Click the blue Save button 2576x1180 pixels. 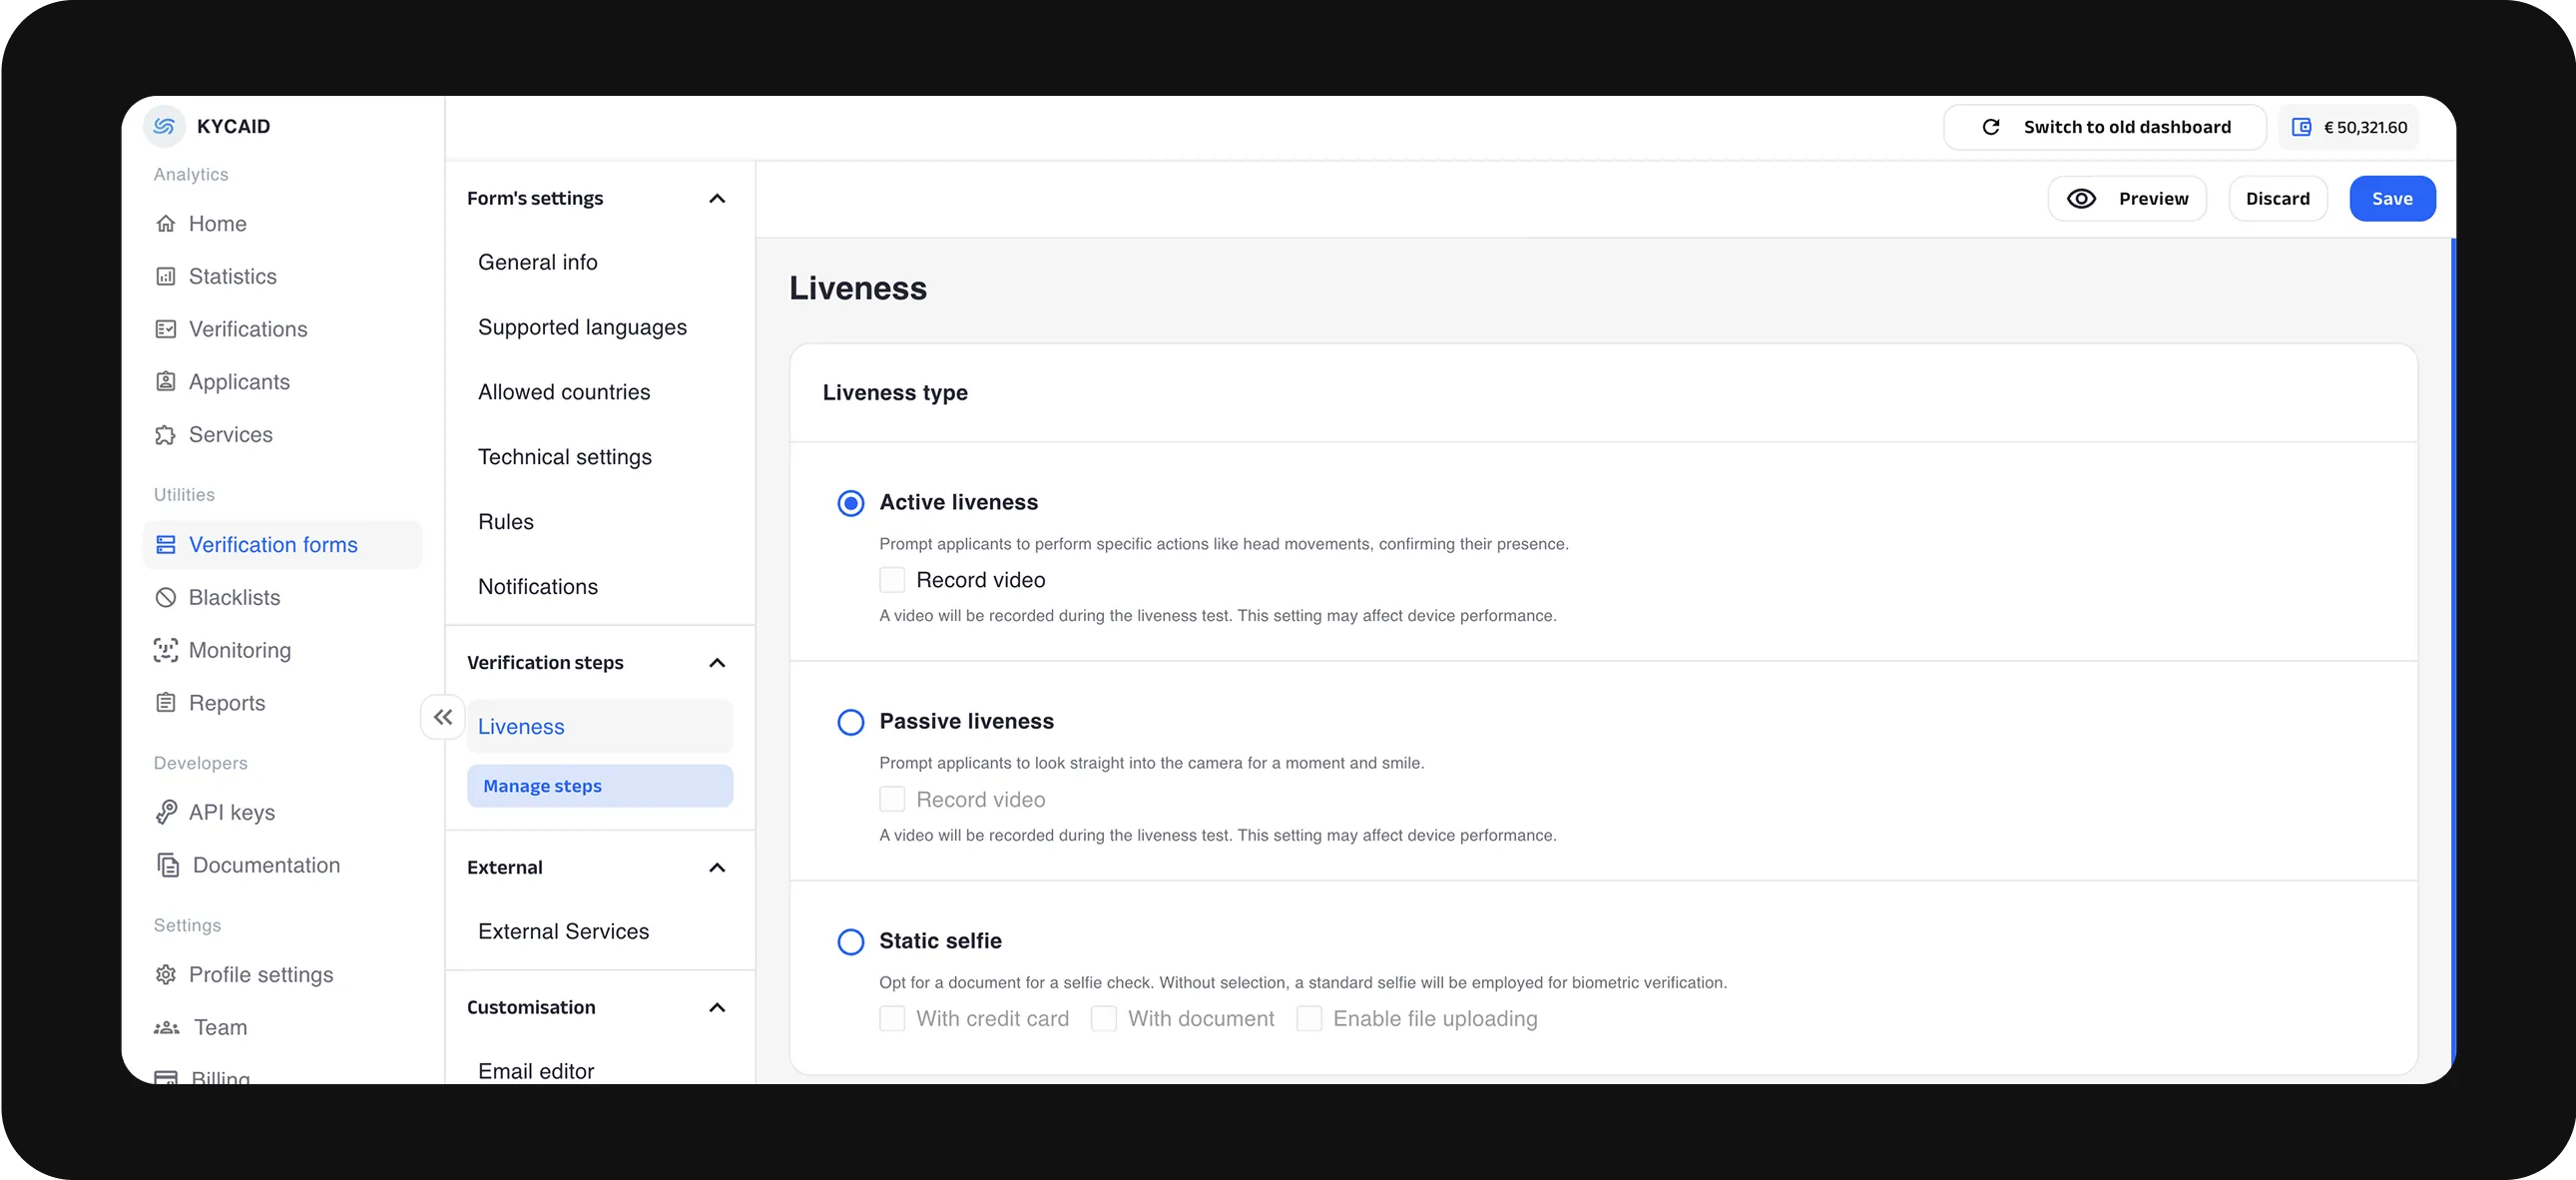(x=2392, y=199)
